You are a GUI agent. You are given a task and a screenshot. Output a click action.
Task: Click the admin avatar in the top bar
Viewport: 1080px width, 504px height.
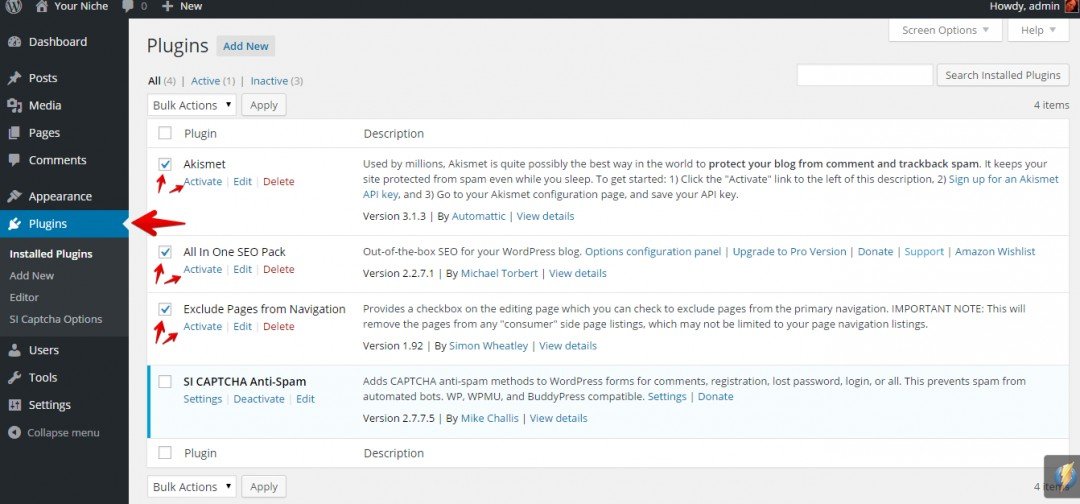click(1070, 6)
